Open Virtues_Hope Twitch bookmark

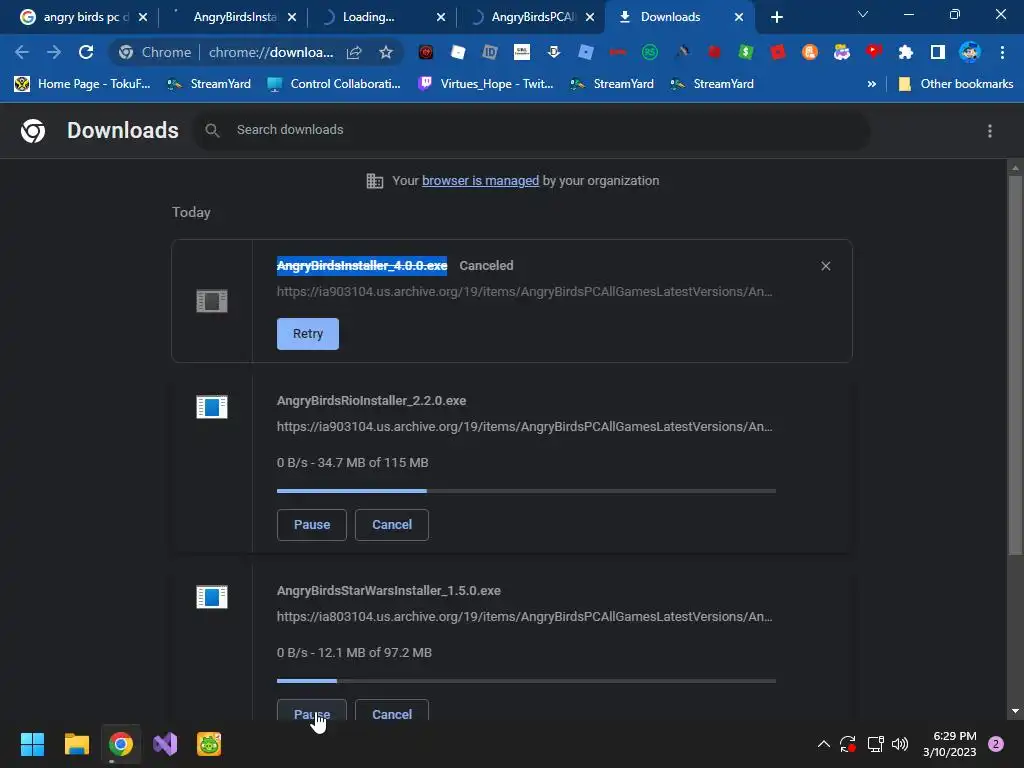(487, 84)
